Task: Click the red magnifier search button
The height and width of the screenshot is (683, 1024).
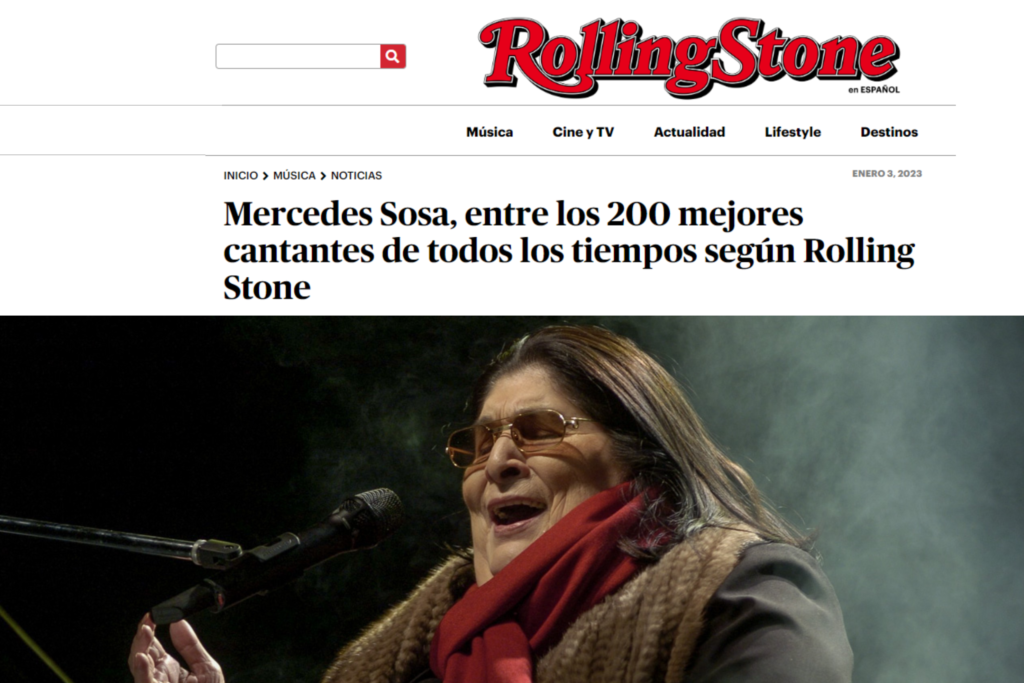Action: pos(392,56)
